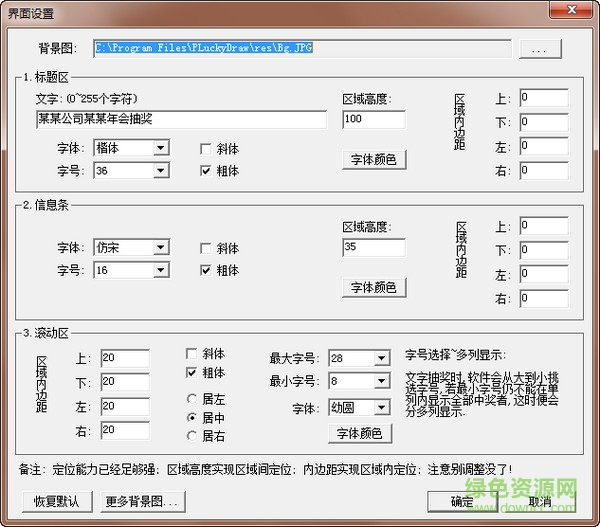Open the 幼圆 font dropdown in 滚动区

pyautogui.click(x=380, y=408)
